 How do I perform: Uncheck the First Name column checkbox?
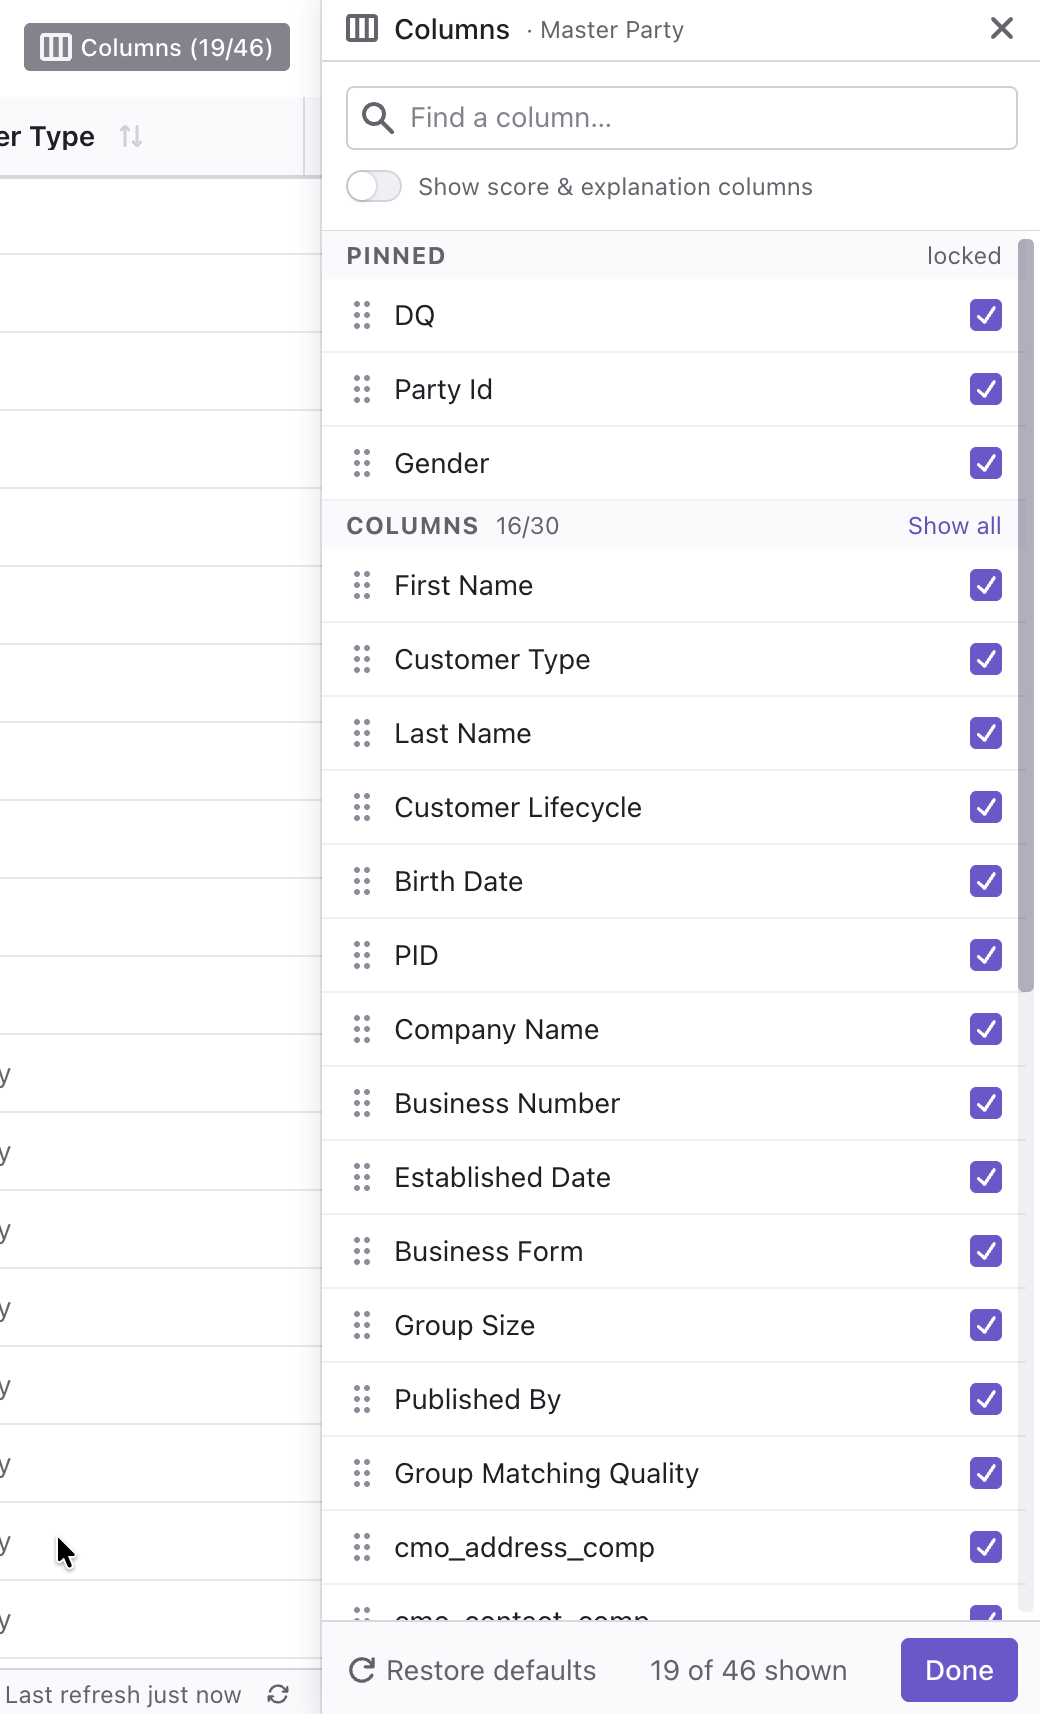coord(986,585)
